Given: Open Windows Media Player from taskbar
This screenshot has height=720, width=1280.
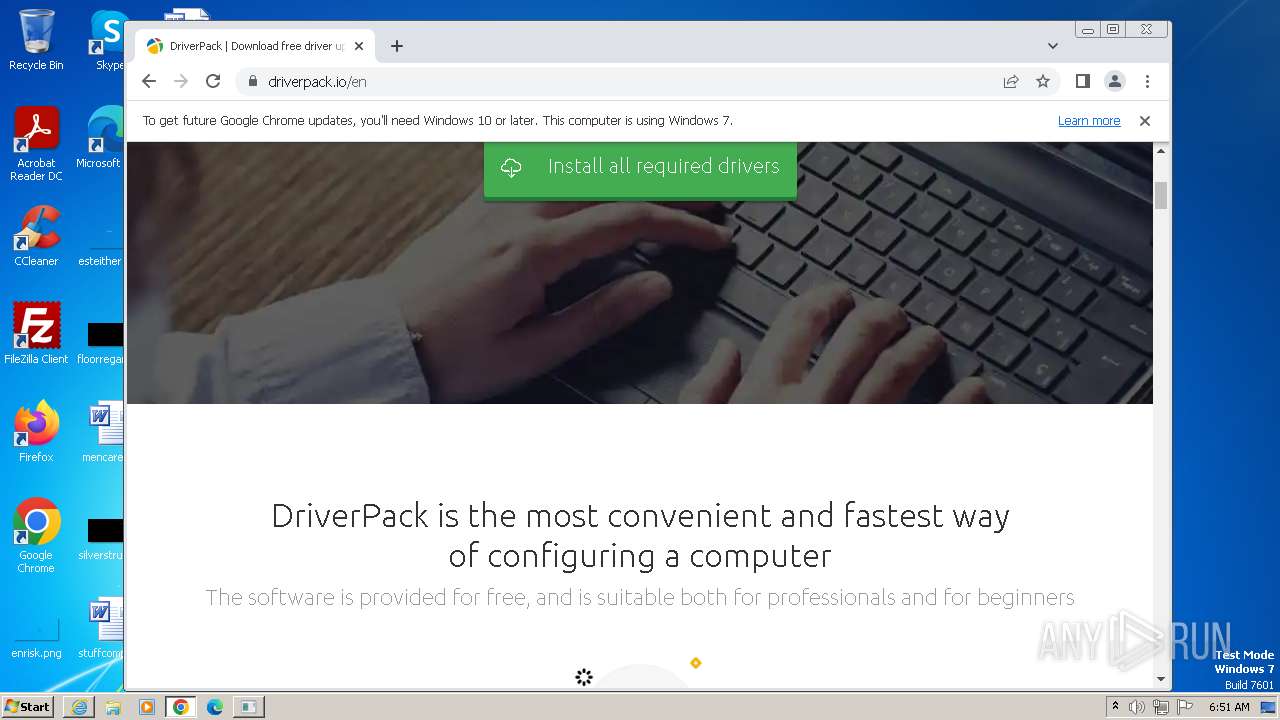Looking at the screenshot, I should point(147,707).
